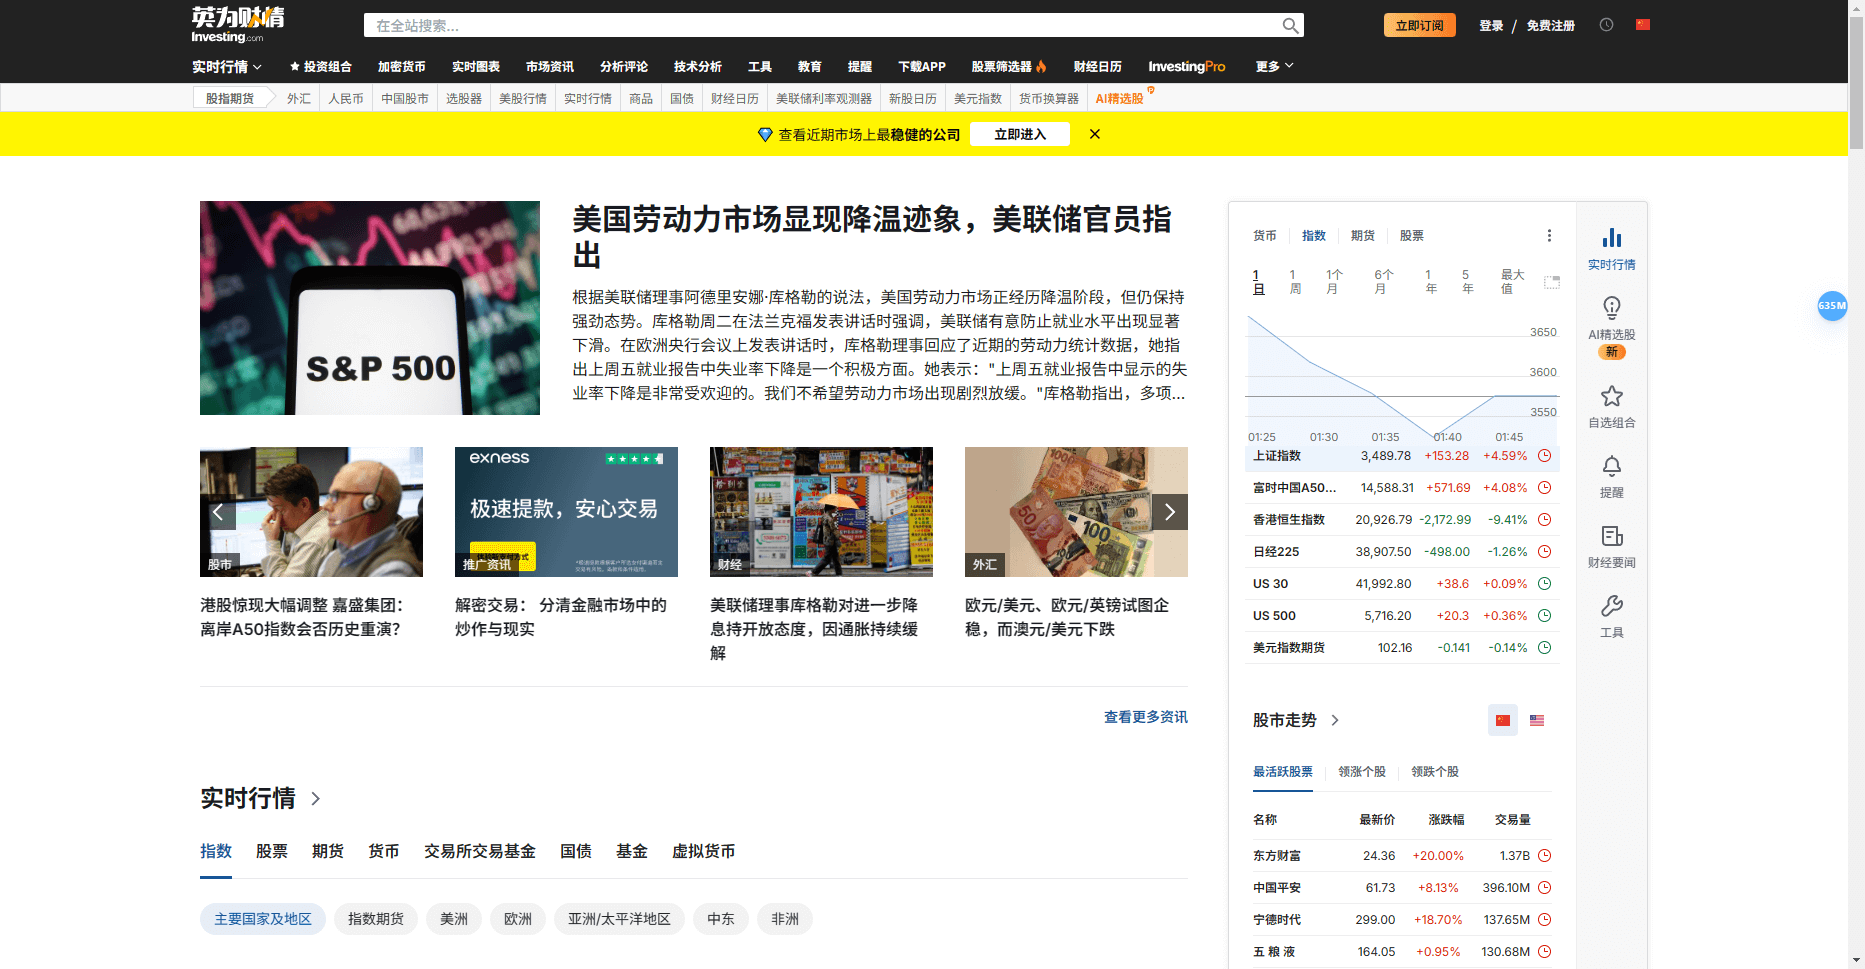Click the clock icon in 宁德时代 row

(x=1544, y=920)
